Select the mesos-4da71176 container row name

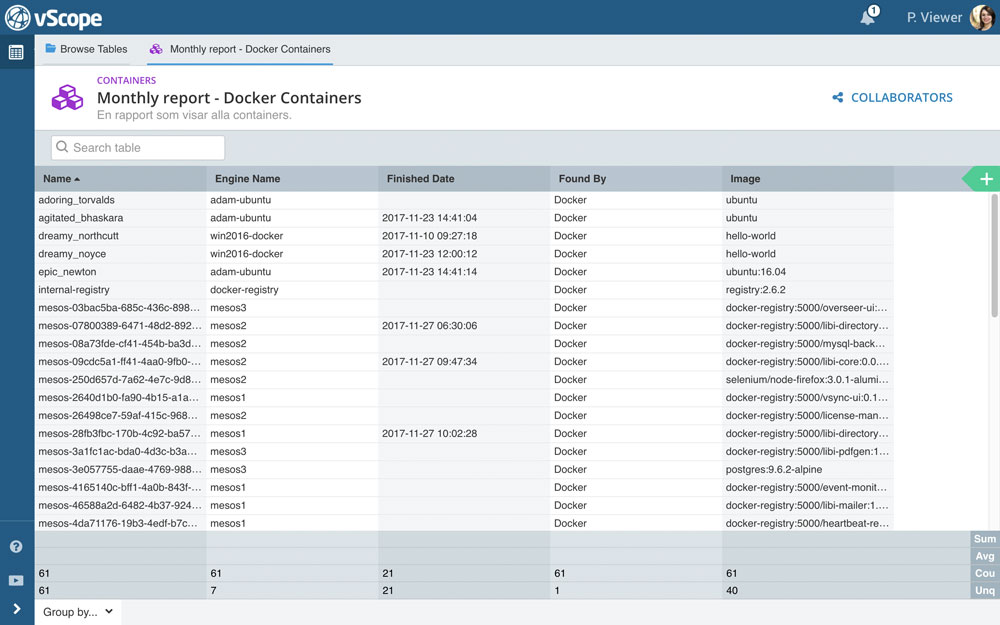click(x=117, y=523)
